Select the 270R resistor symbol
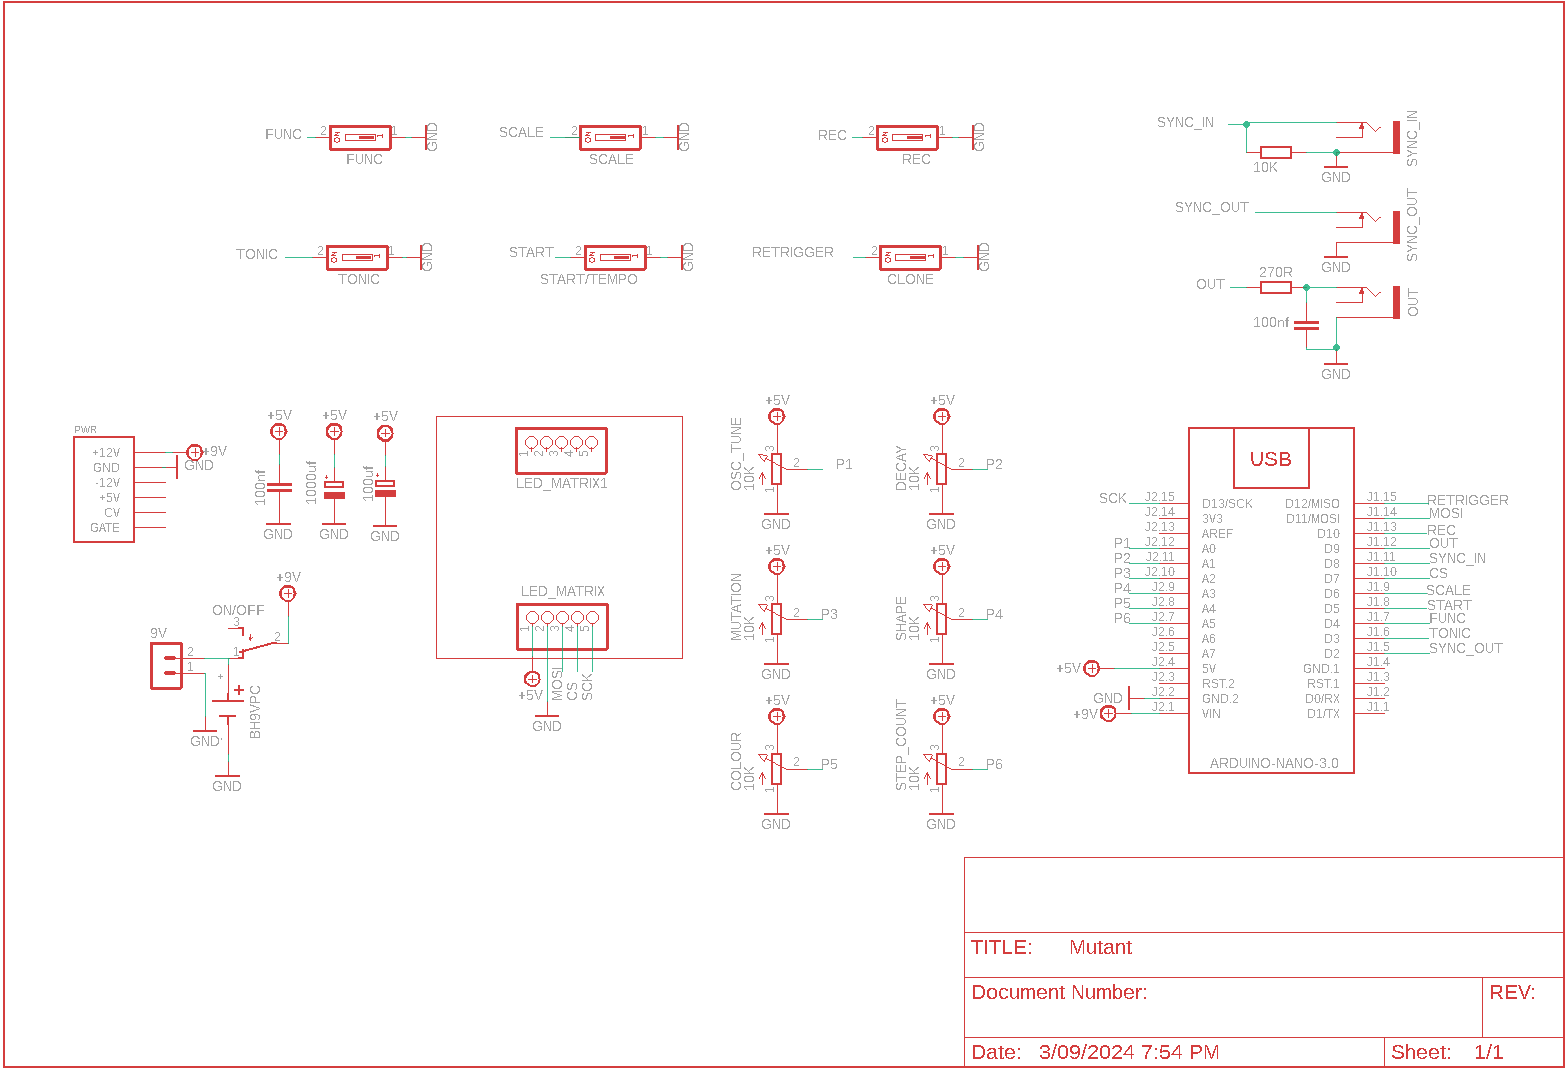The height and width of the screenshot is (1072, 1567). coord(1276,287)
